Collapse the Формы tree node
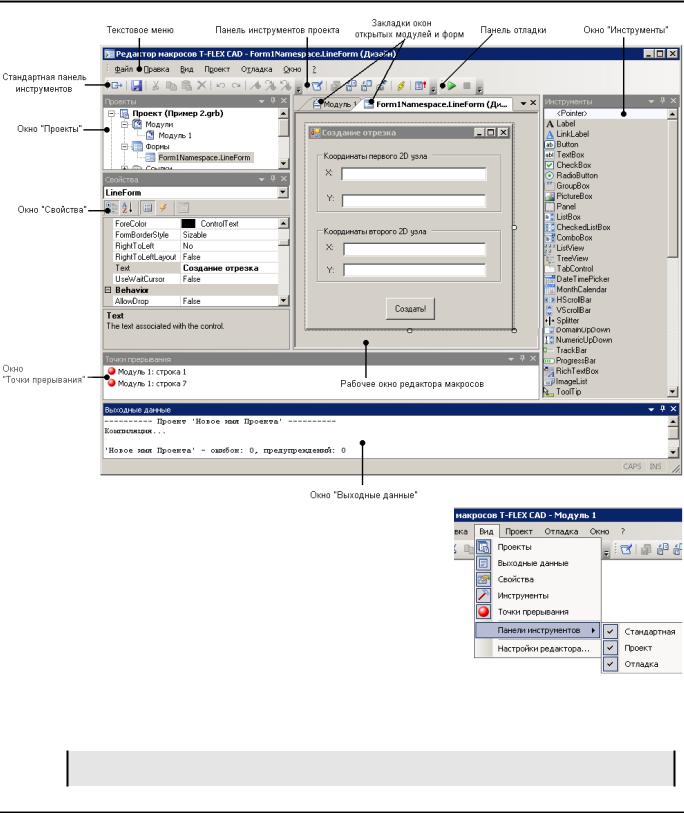This screenshot has width=684, height=813. pyautogui.click(x=124, y=147)
